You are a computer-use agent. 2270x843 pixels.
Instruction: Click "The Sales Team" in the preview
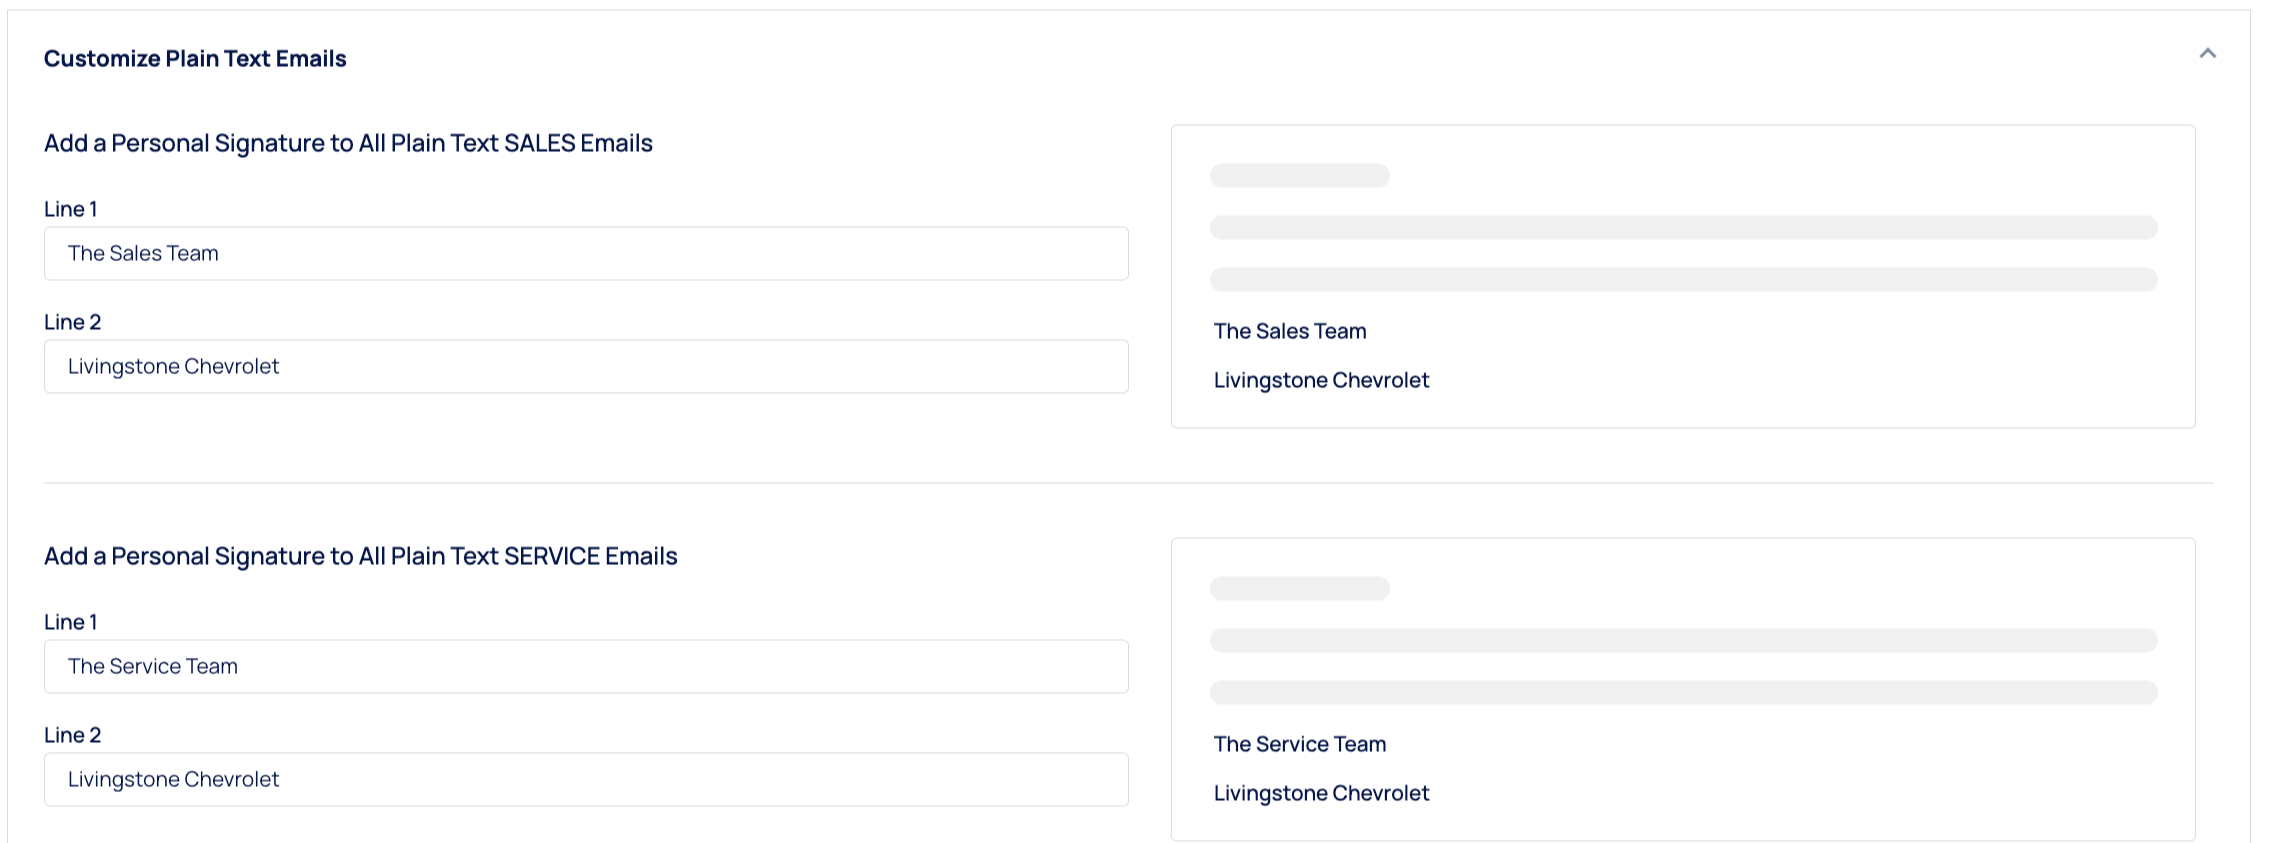tap(1289, 332)
